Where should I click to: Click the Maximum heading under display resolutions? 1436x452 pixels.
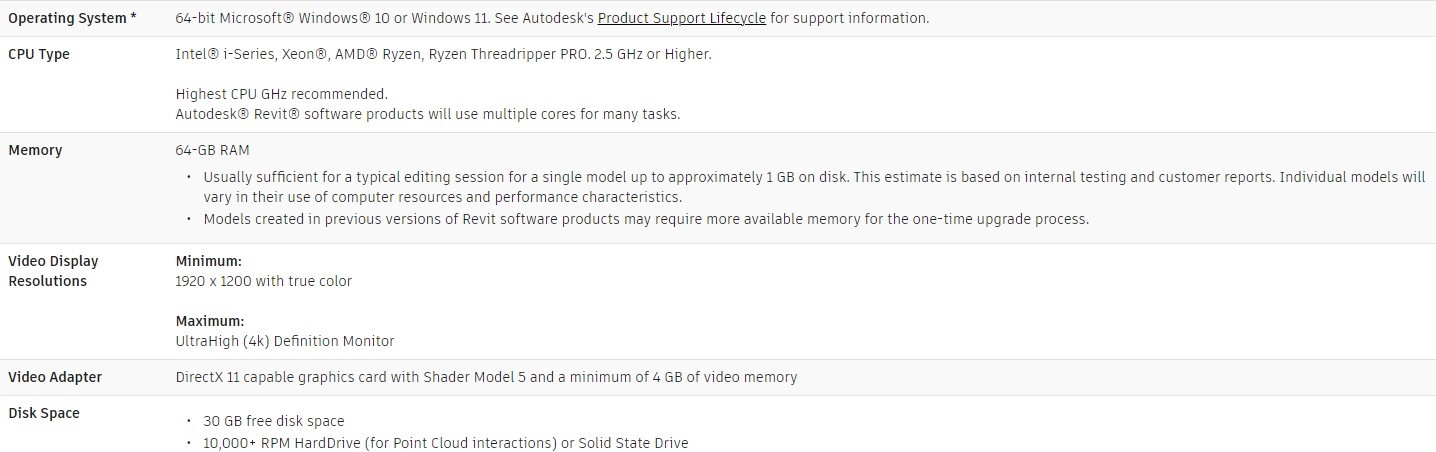pos(210,321)
